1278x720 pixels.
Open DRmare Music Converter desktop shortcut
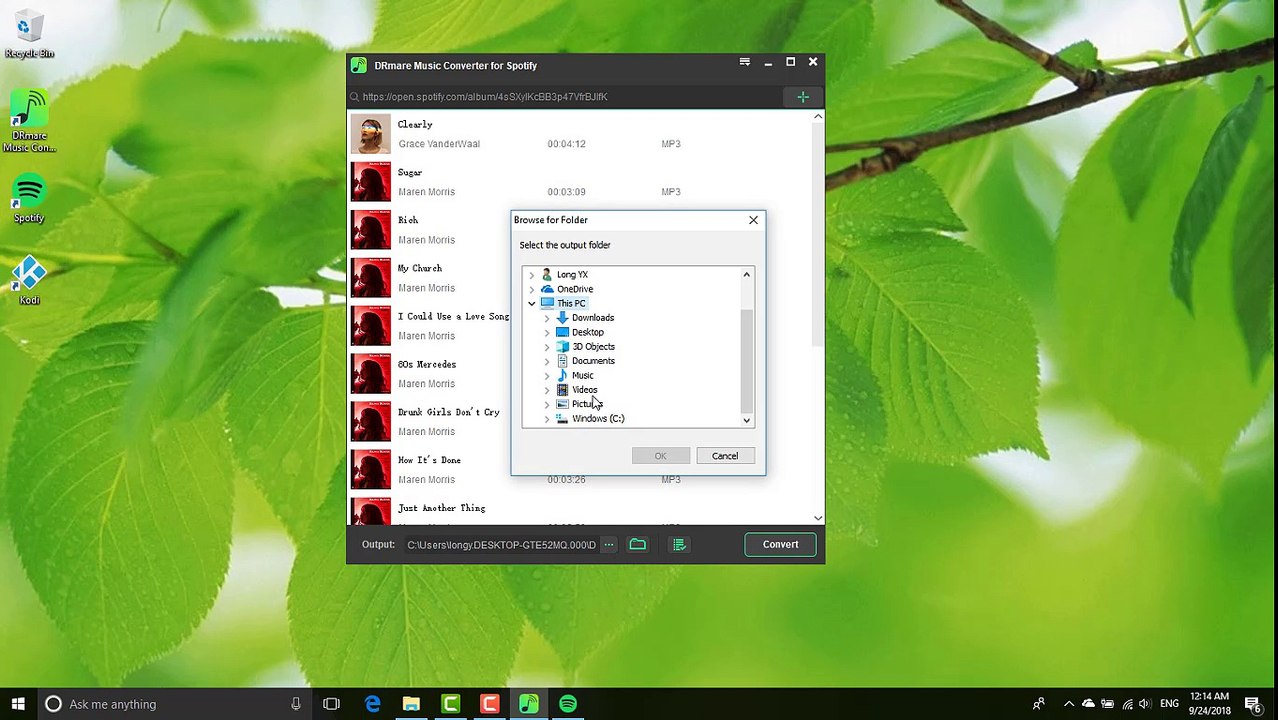[x=29, y=122]
